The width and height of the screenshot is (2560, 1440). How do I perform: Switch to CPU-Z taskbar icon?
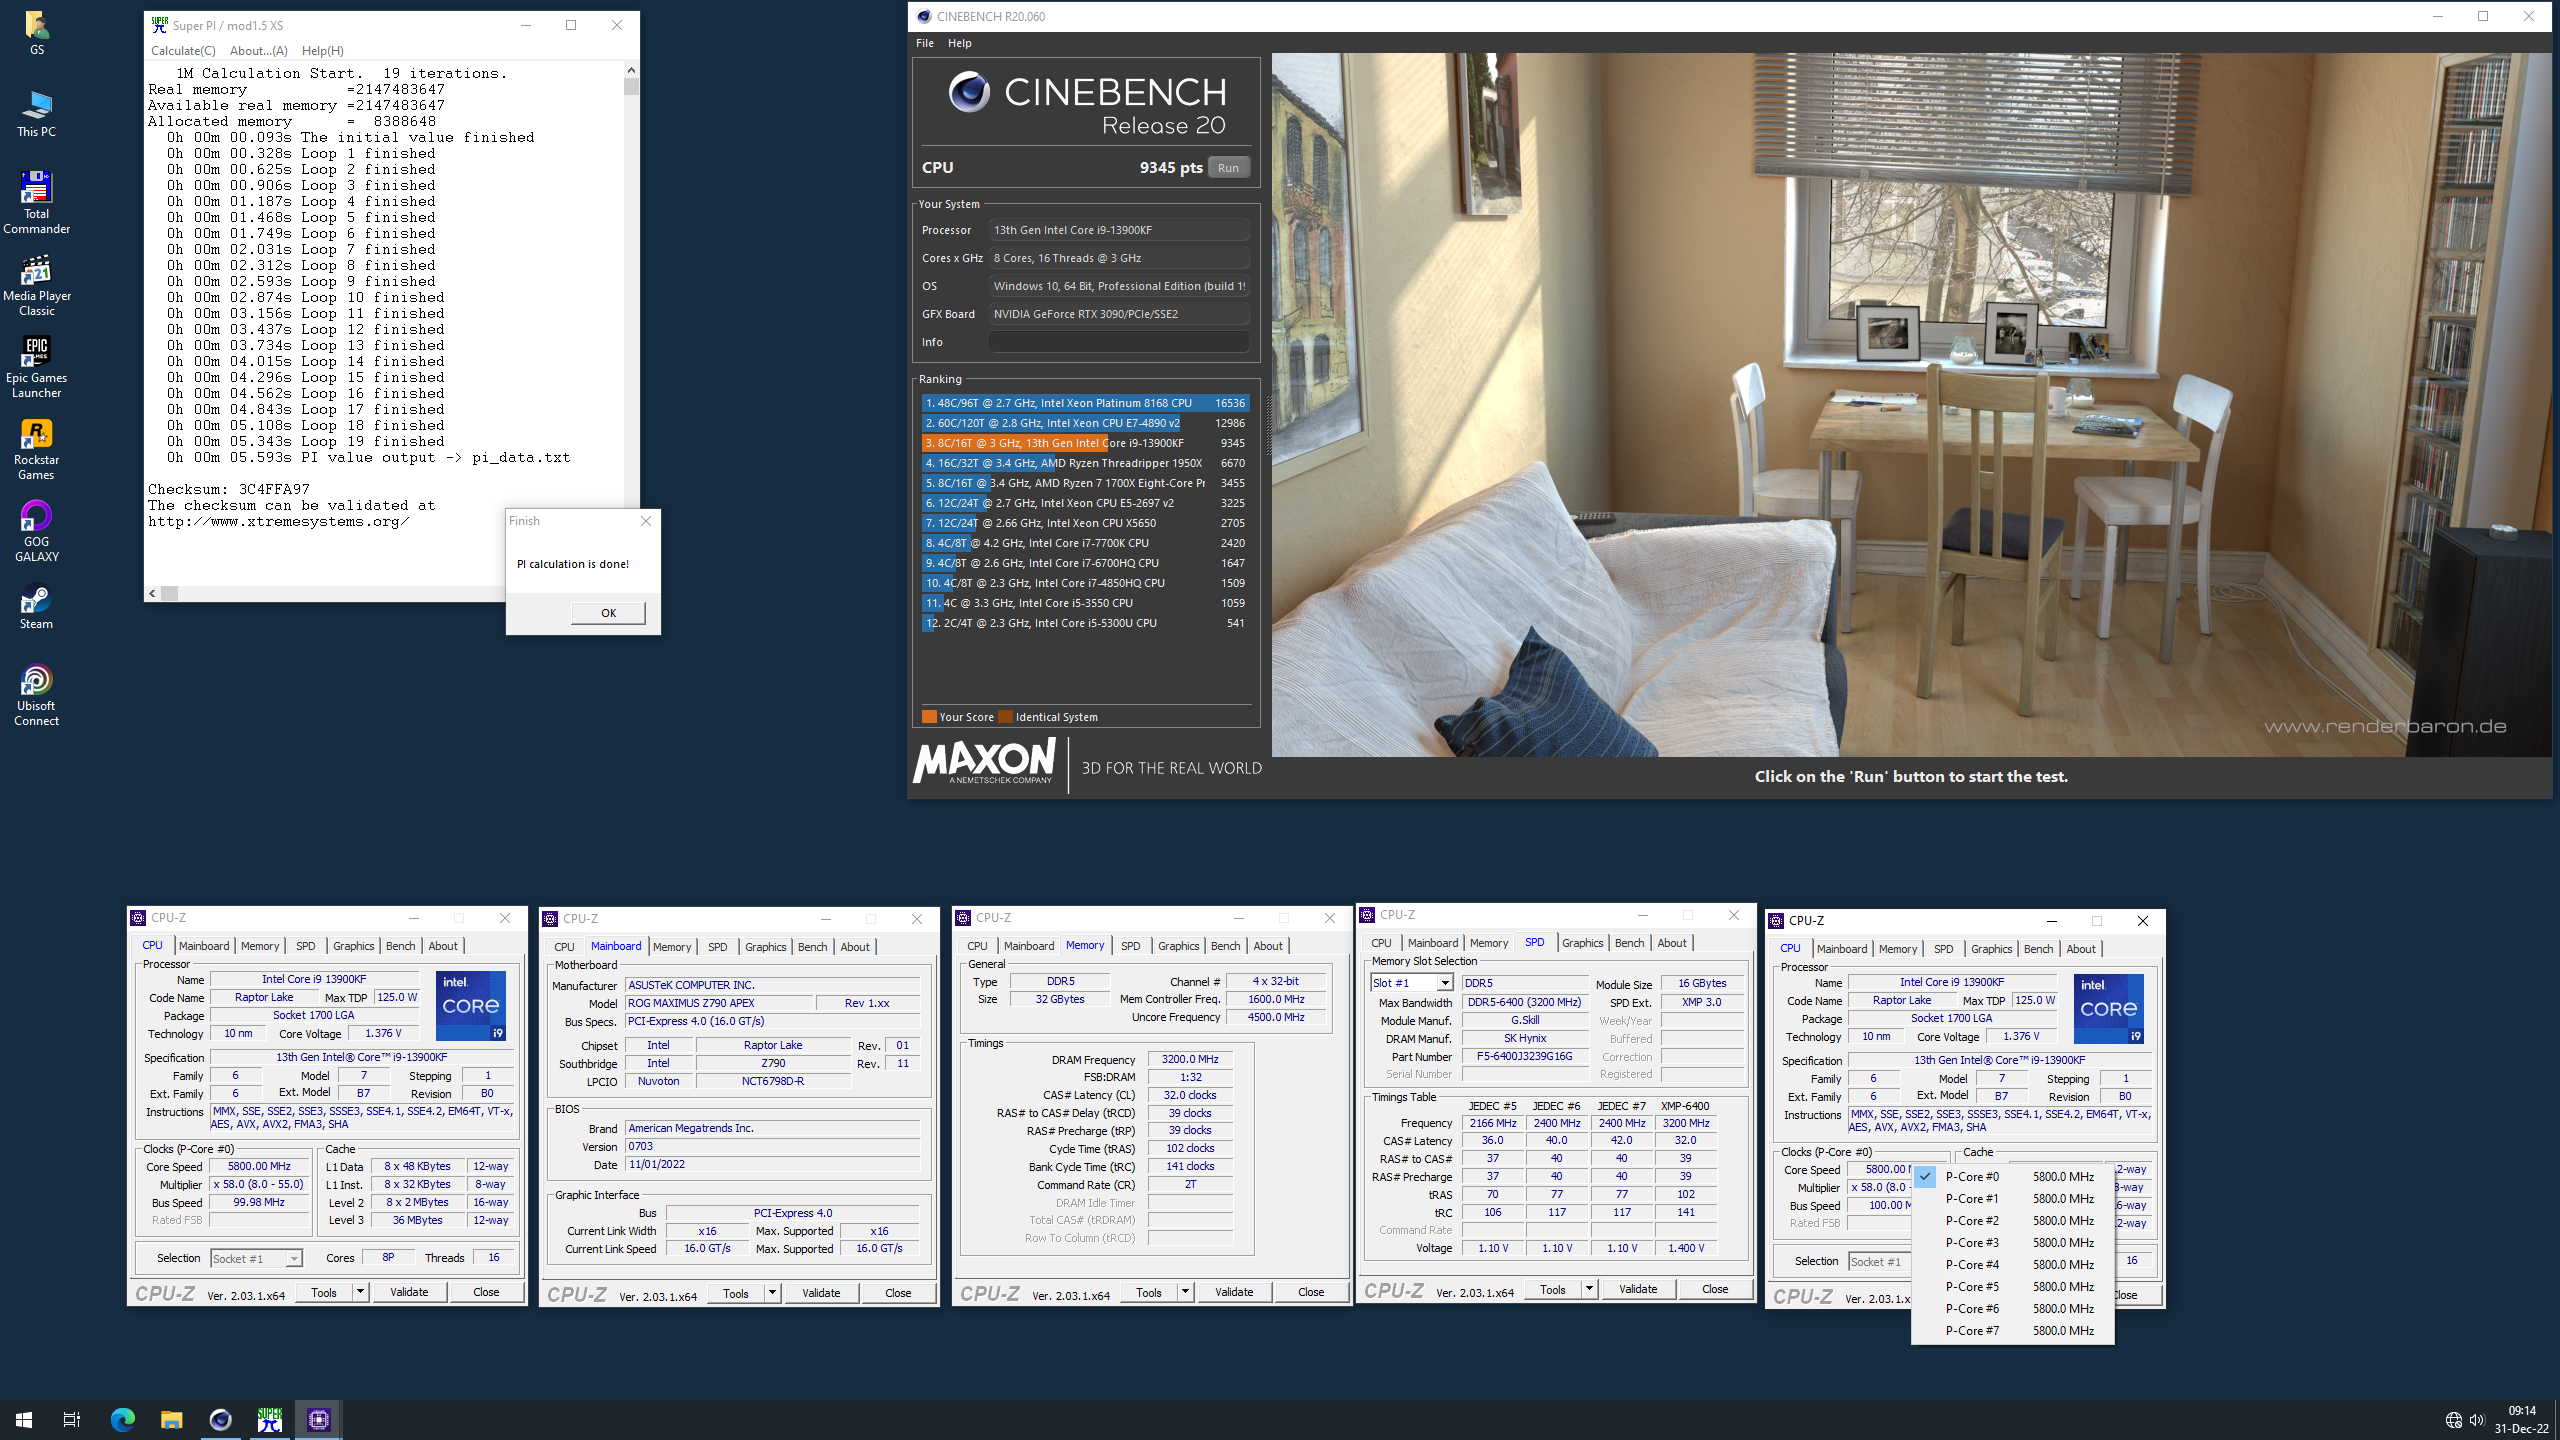coord(318,1419)
